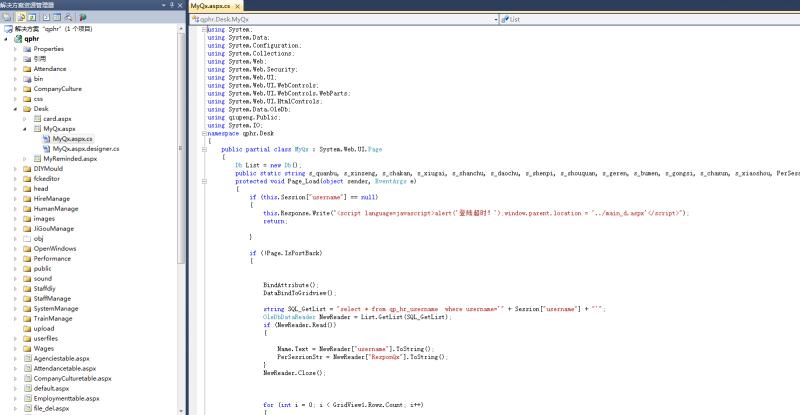The width and height of the screenshot is (800, 415).
Task: Click the Employmenttable.aspx file icon
Action: click(28, 398)
